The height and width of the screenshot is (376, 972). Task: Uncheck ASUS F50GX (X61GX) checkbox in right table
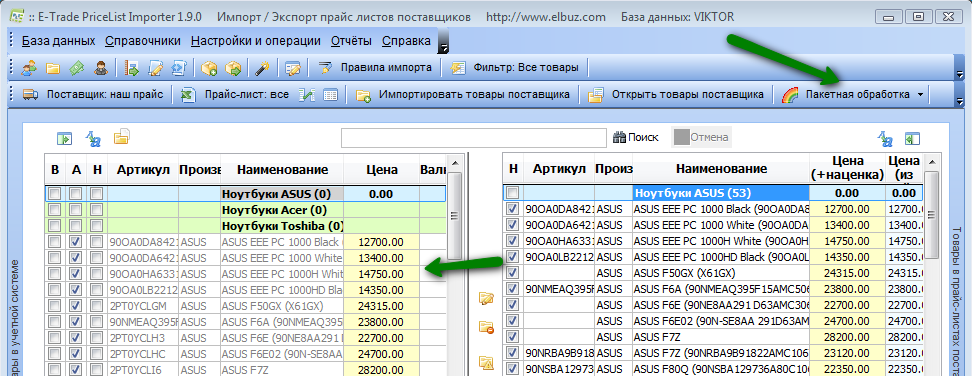pos(513,273)
